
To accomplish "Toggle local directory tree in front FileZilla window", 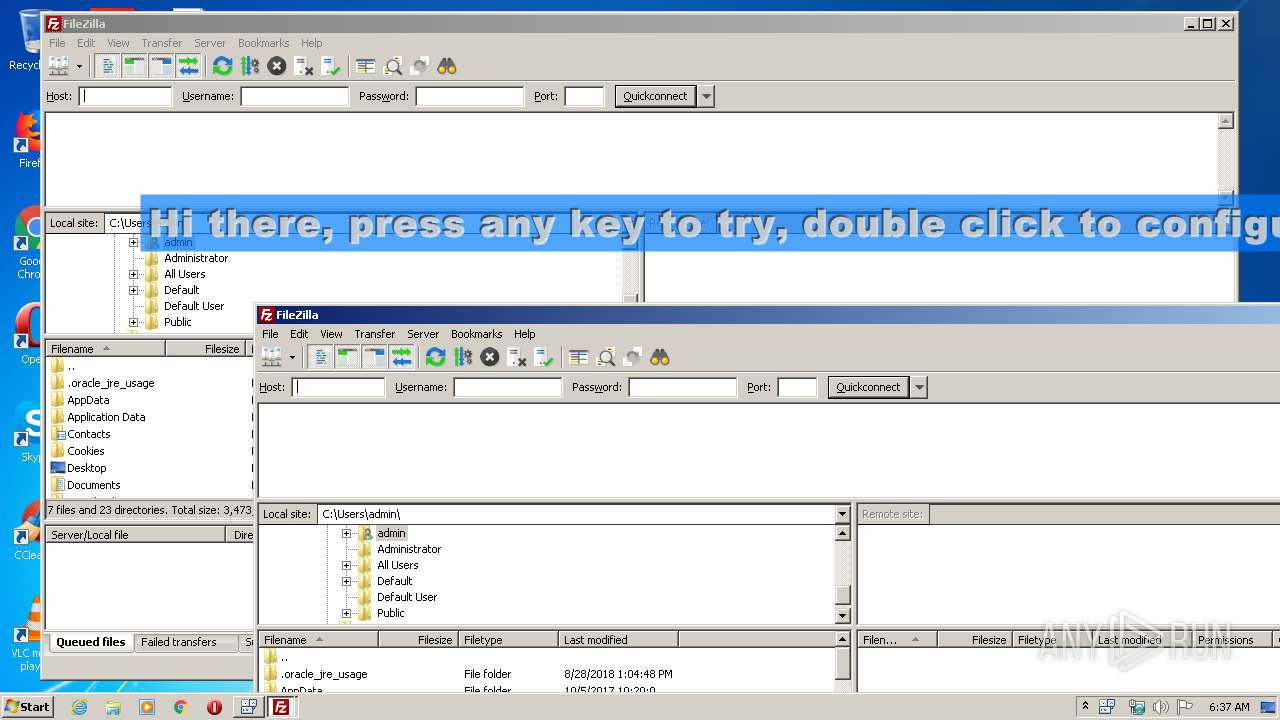I will [x=347, y=357].
